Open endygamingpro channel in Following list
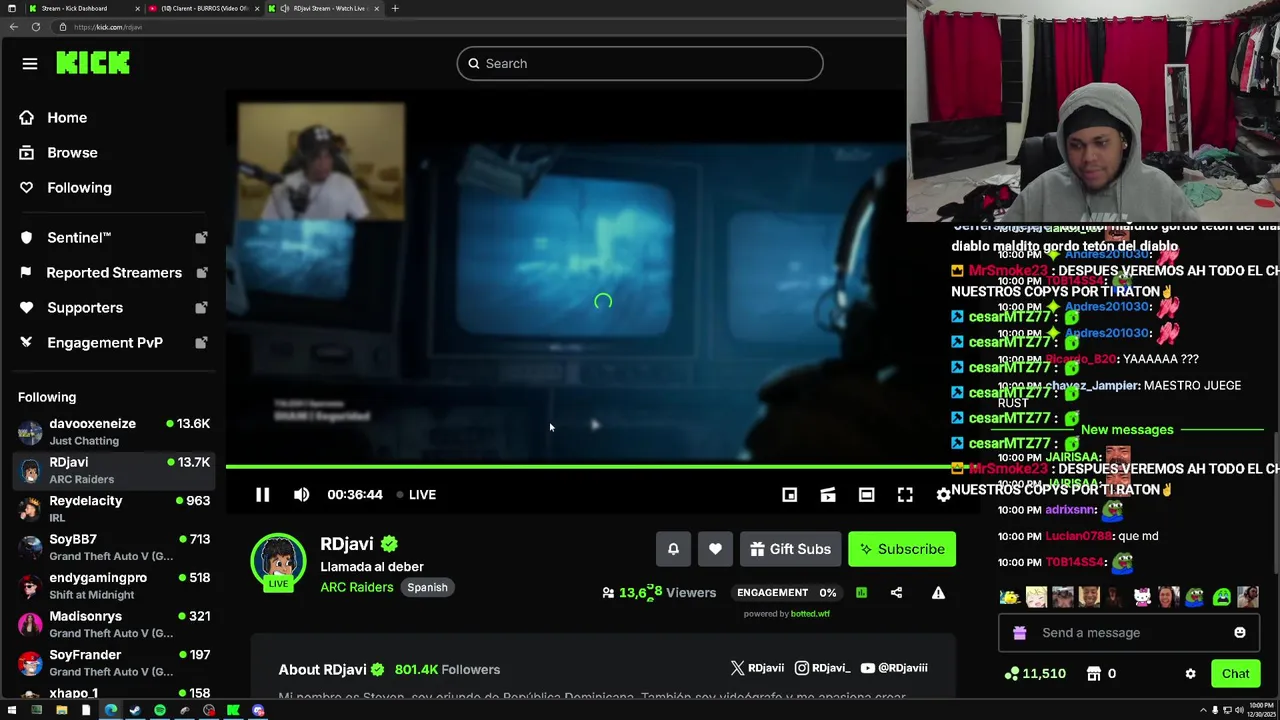Image resolution: width=1280 pixels, height=720 pixels. pos(112,586)
